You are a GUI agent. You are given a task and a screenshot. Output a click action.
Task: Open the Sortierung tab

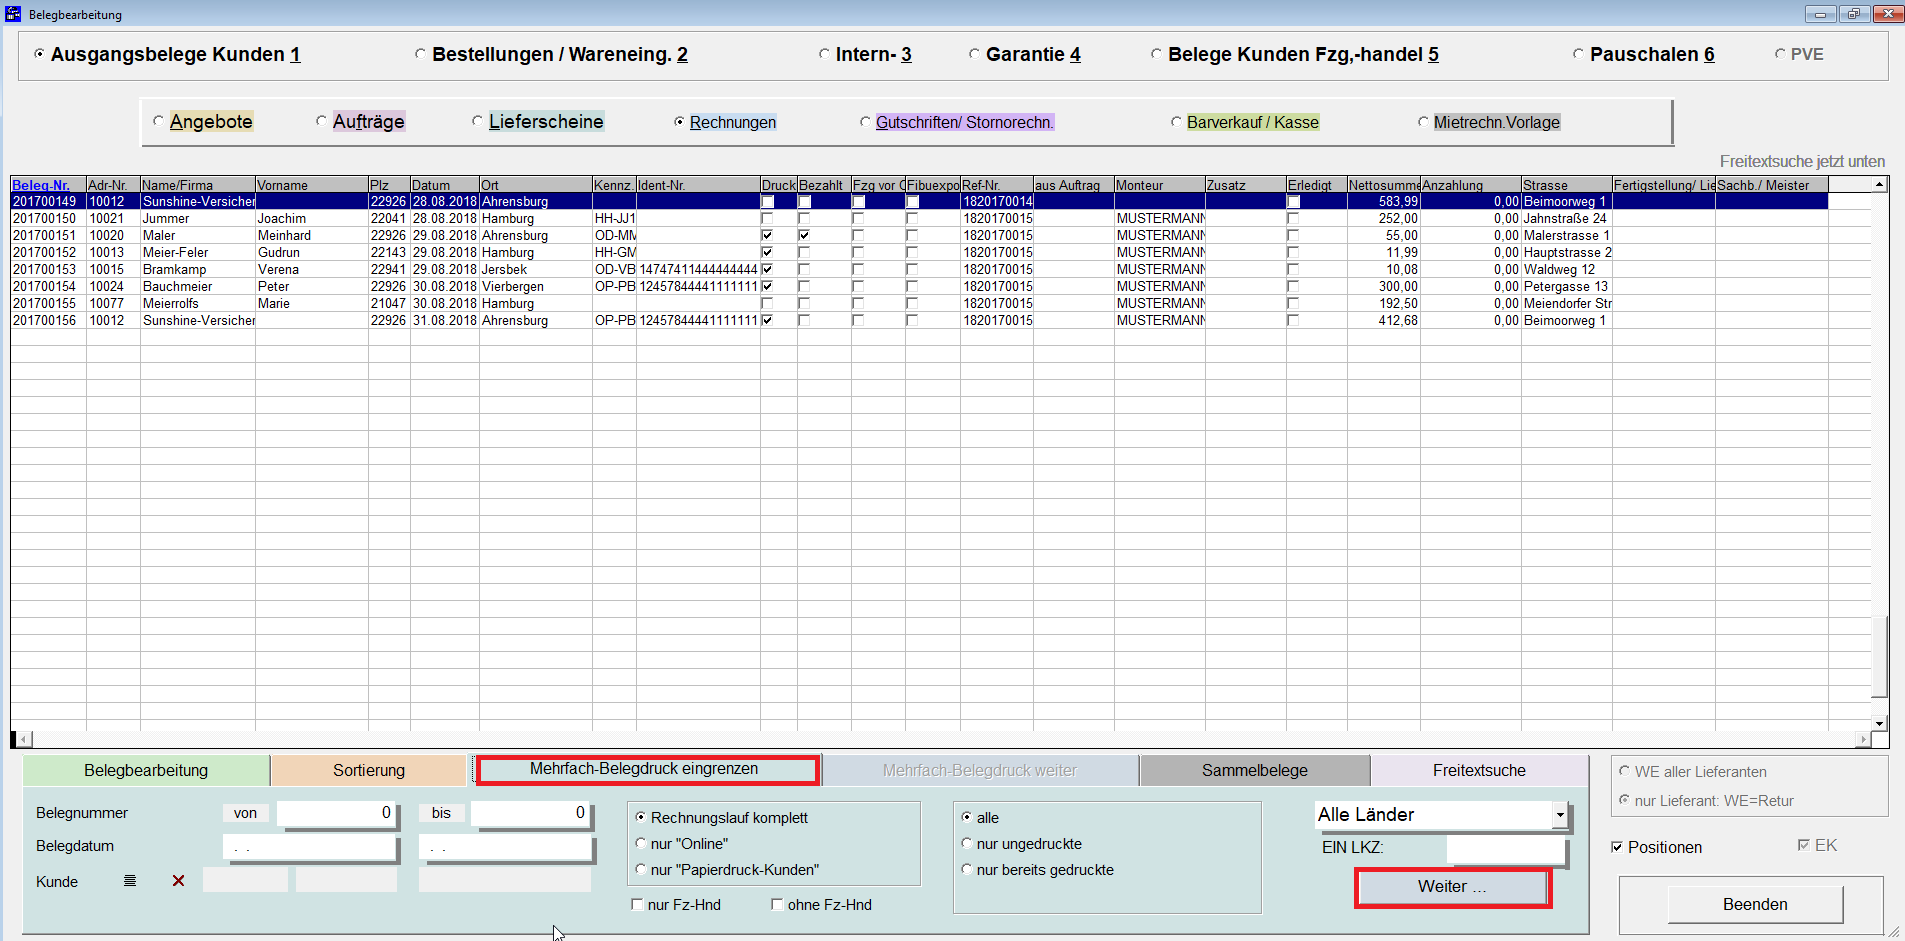coord(369,770)
